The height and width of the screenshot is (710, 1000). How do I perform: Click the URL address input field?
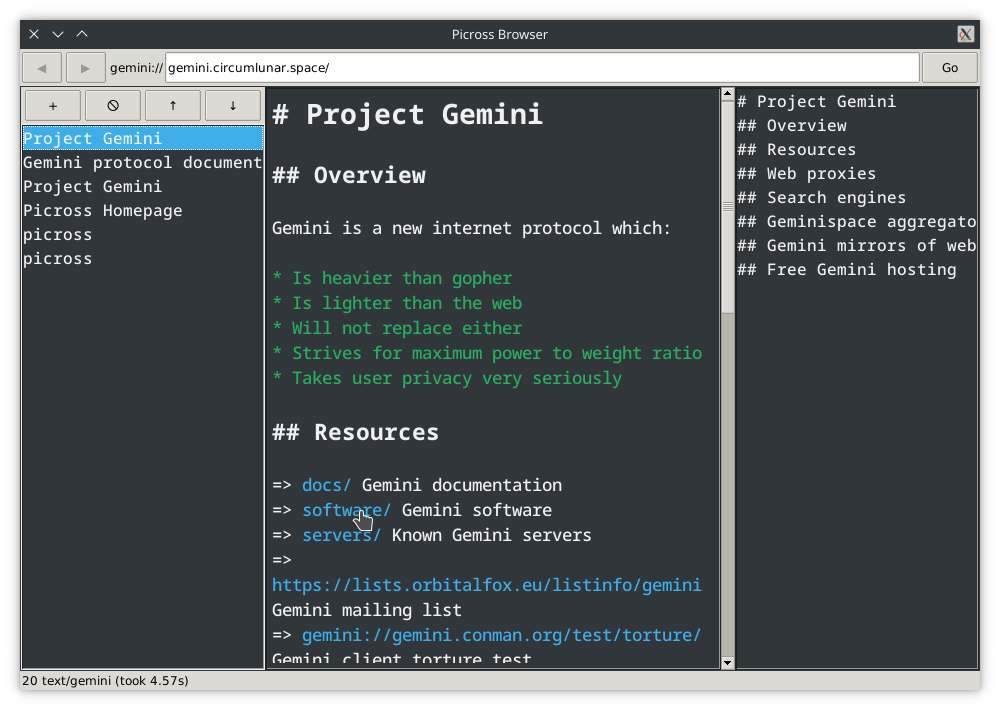point(541,68)
